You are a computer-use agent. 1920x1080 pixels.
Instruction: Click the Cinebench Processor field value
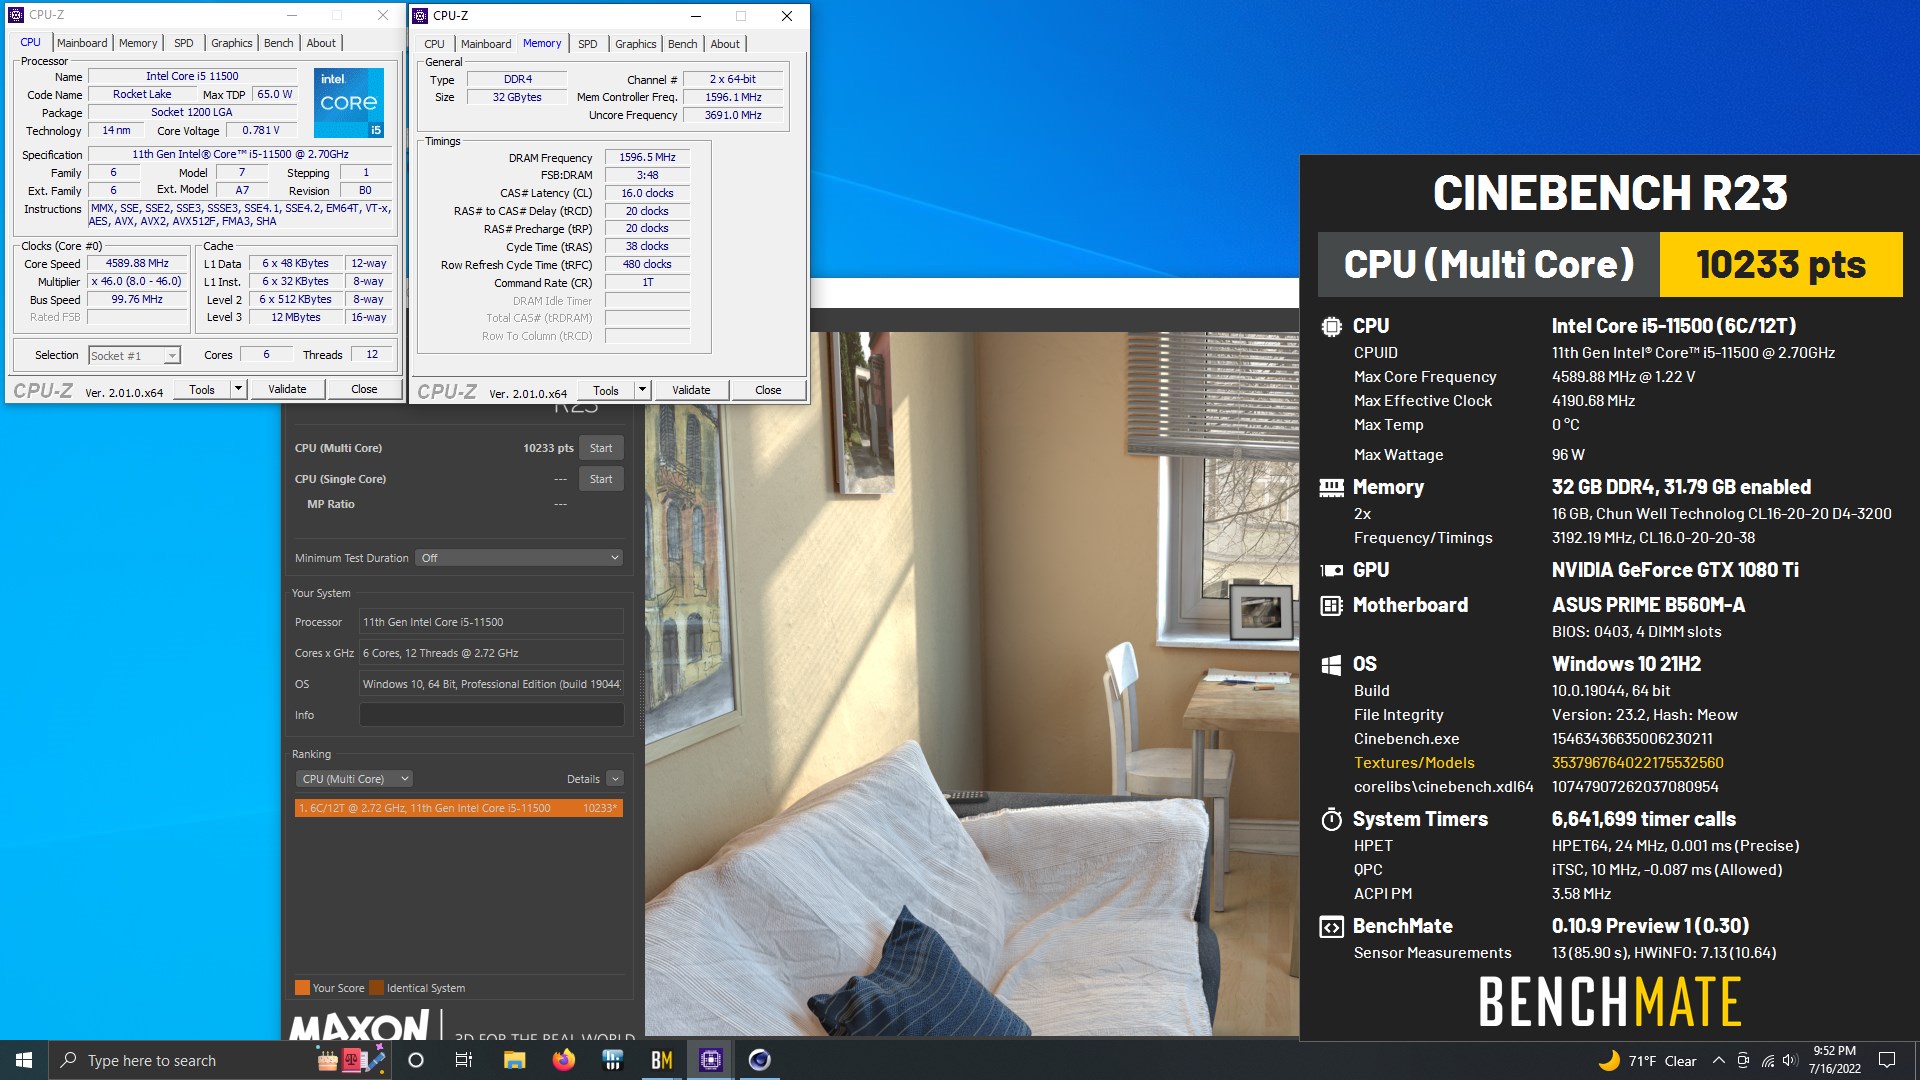pos(491,622)
